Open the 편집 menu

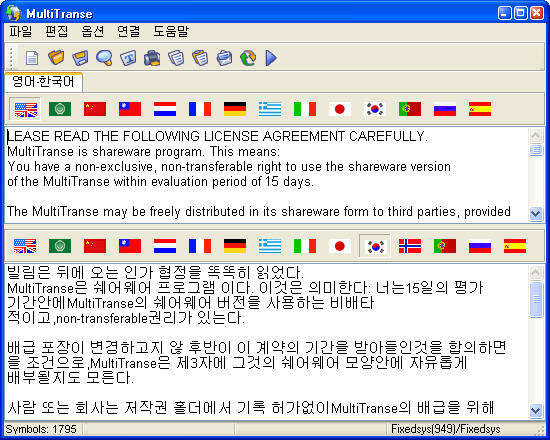tap(56, 32)
